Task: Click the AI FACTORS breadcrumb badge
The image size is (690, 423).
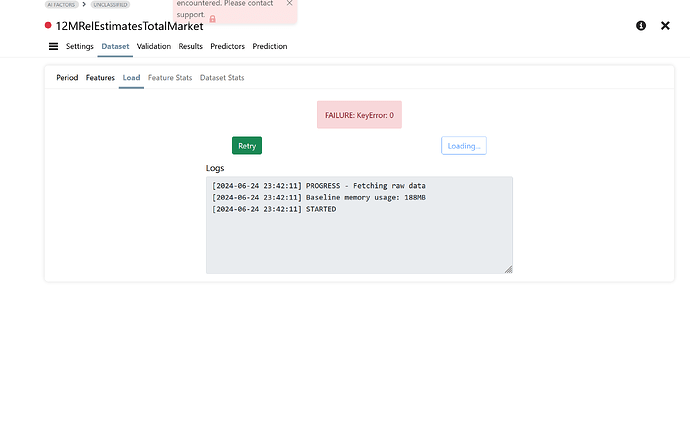Action: [62, 4]
